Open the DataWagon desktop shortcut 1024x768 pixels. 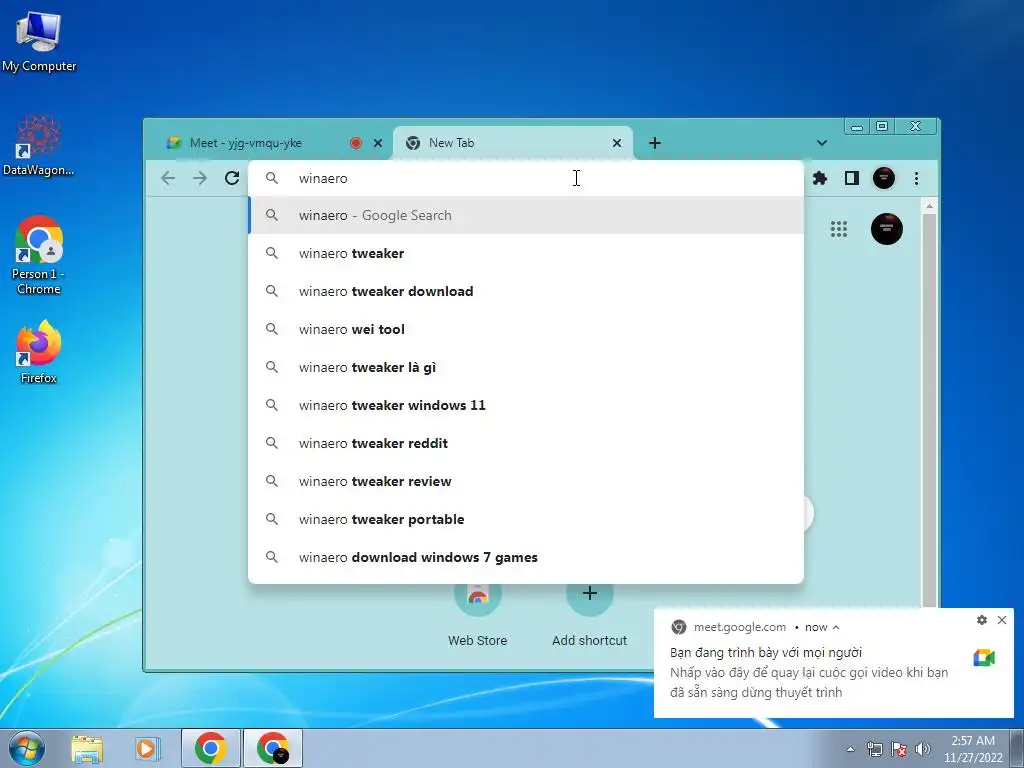tap(39, 145)
